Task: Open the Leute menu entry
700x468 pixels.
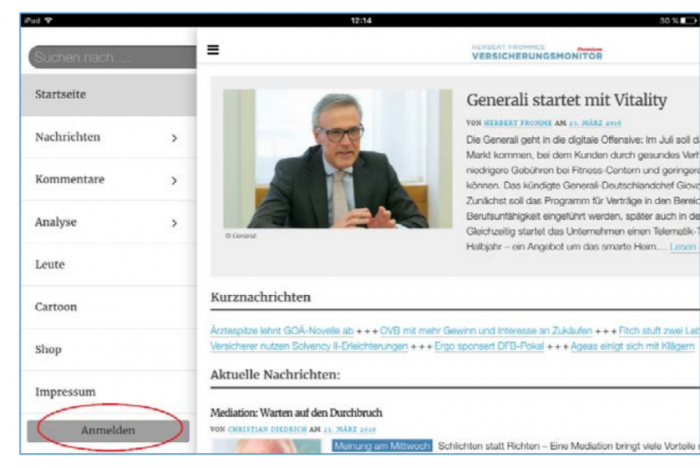Action: click(x=49, y=265)
